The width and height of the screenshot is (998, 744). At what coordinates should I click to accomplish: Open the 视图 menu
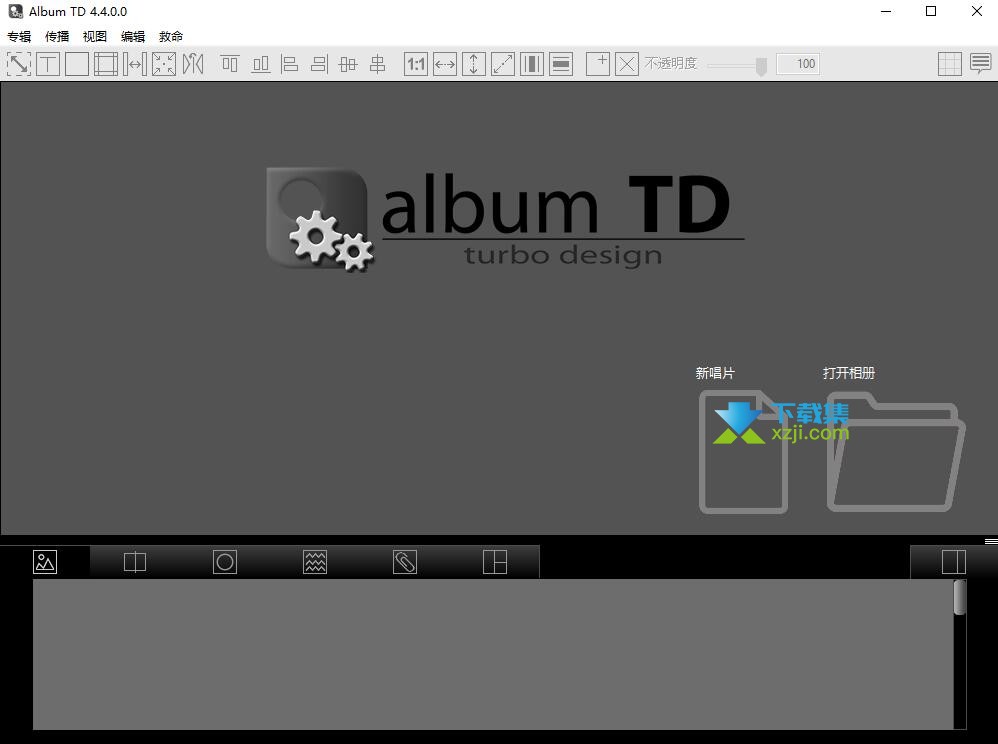point(95,36)
